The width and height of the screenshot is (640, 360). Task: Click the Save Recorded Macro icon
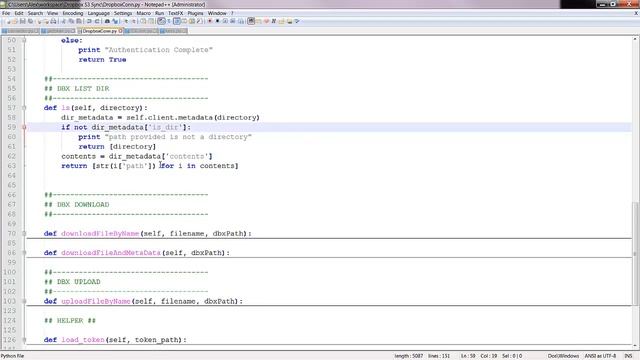[241, 21]
